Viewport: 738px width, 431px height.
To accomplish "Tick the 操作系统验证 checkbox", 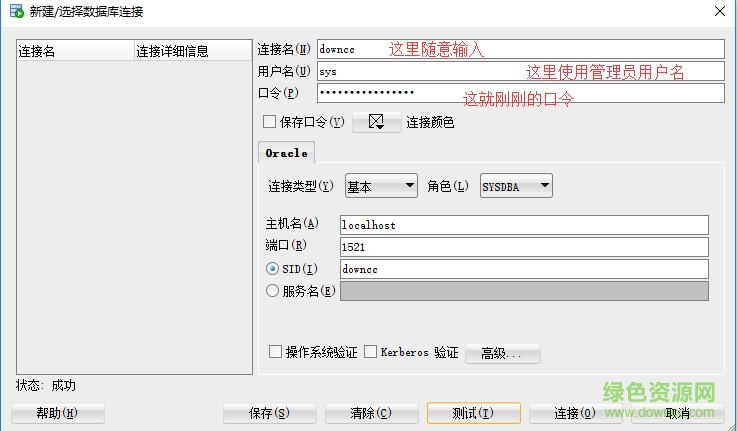I will tap(275, 351).
